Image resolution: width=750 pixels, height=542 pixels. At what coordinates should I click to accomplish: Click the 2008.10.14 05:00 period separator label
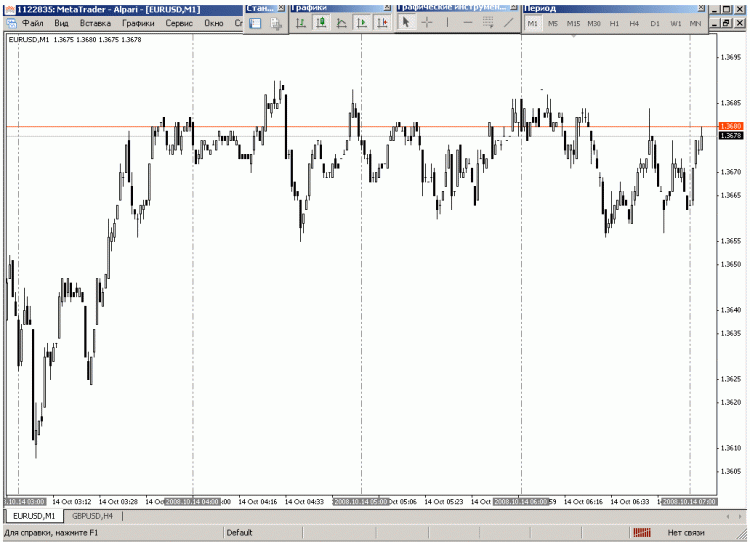tap(361, 502)
